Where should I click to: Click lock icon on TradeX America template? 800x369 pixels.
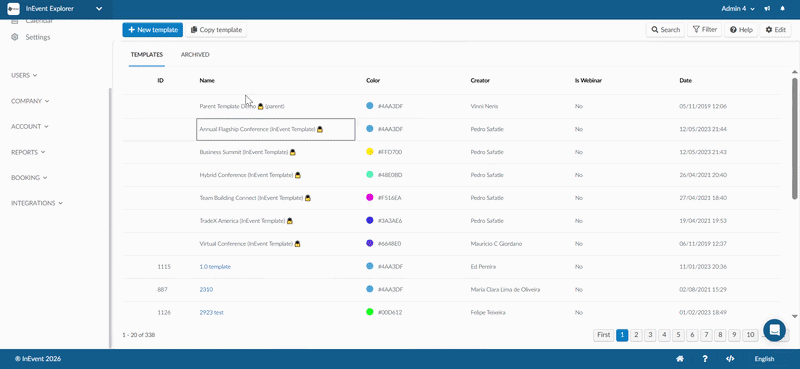(x=289, y=221)
